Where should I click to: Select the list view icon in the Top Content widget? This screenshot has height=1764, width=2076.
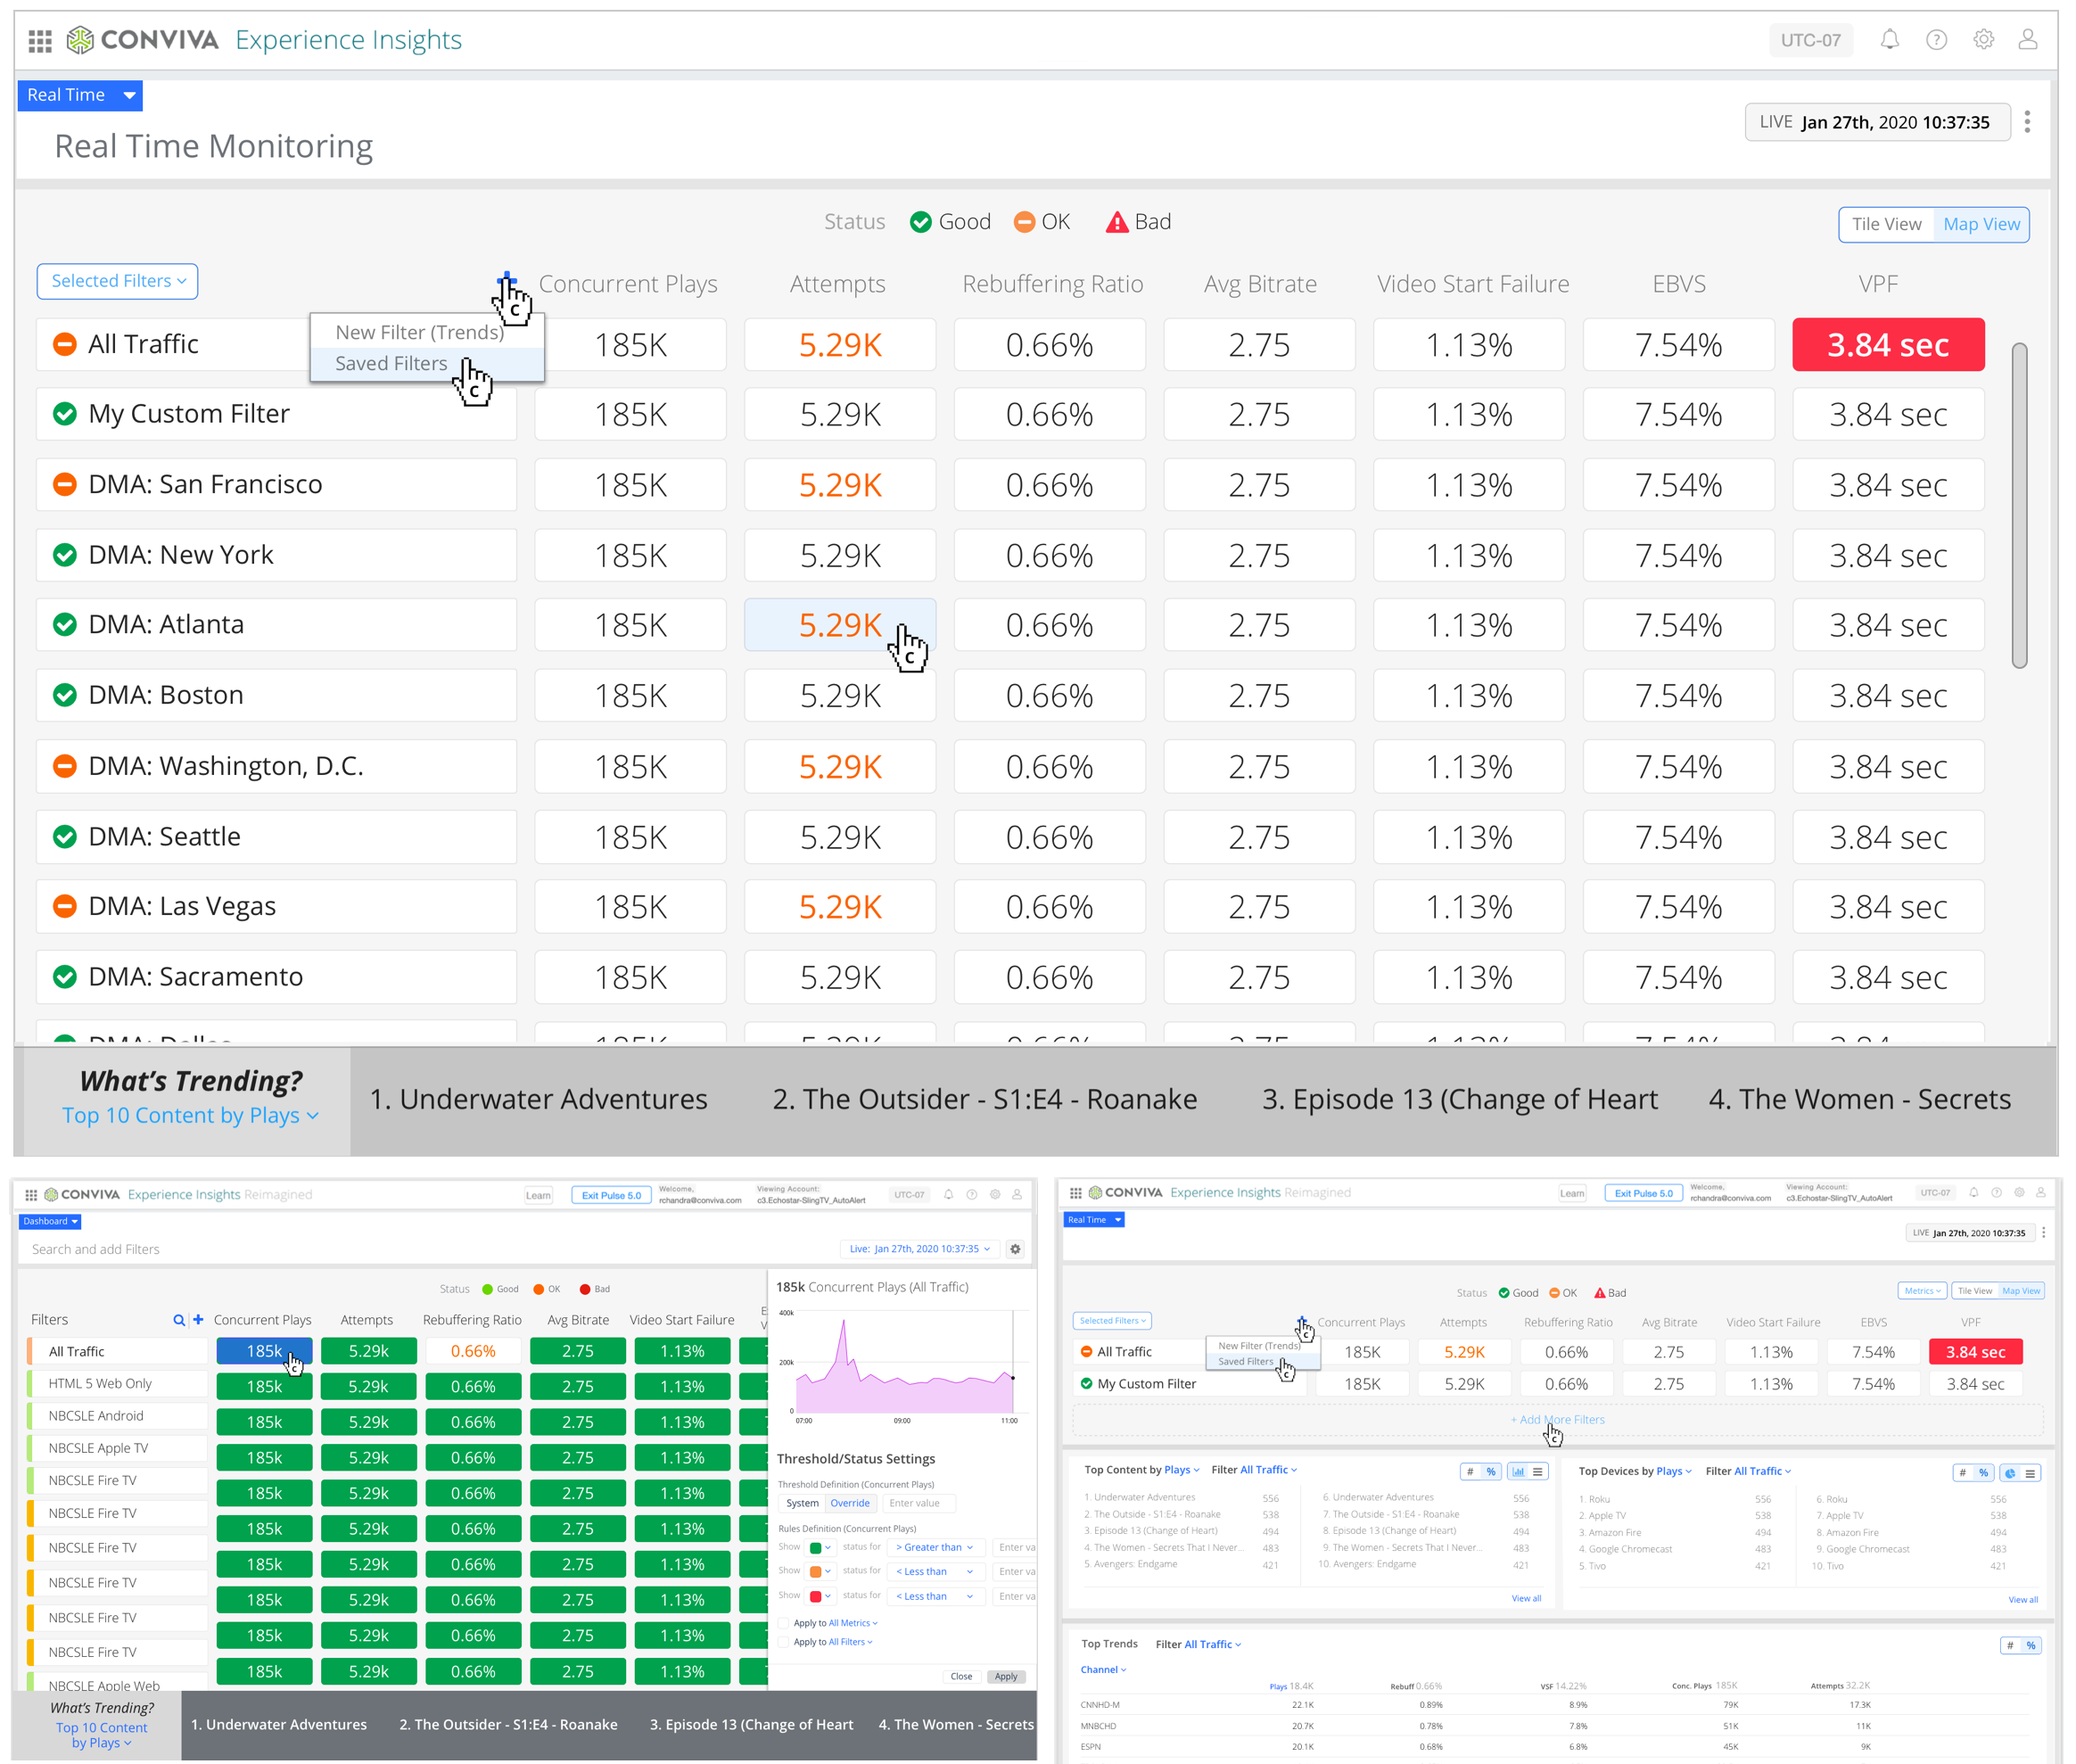tap(1539, 1472)
